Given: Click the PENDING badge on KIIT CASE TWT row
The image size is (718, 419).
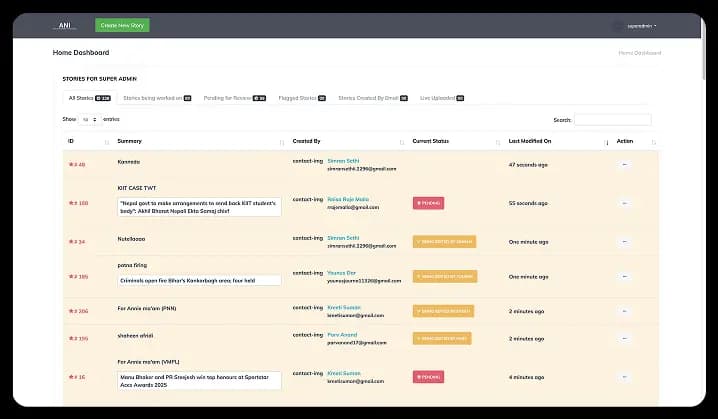Looking at the screenshot, I should pyautogui.click(x=428, y=203).
